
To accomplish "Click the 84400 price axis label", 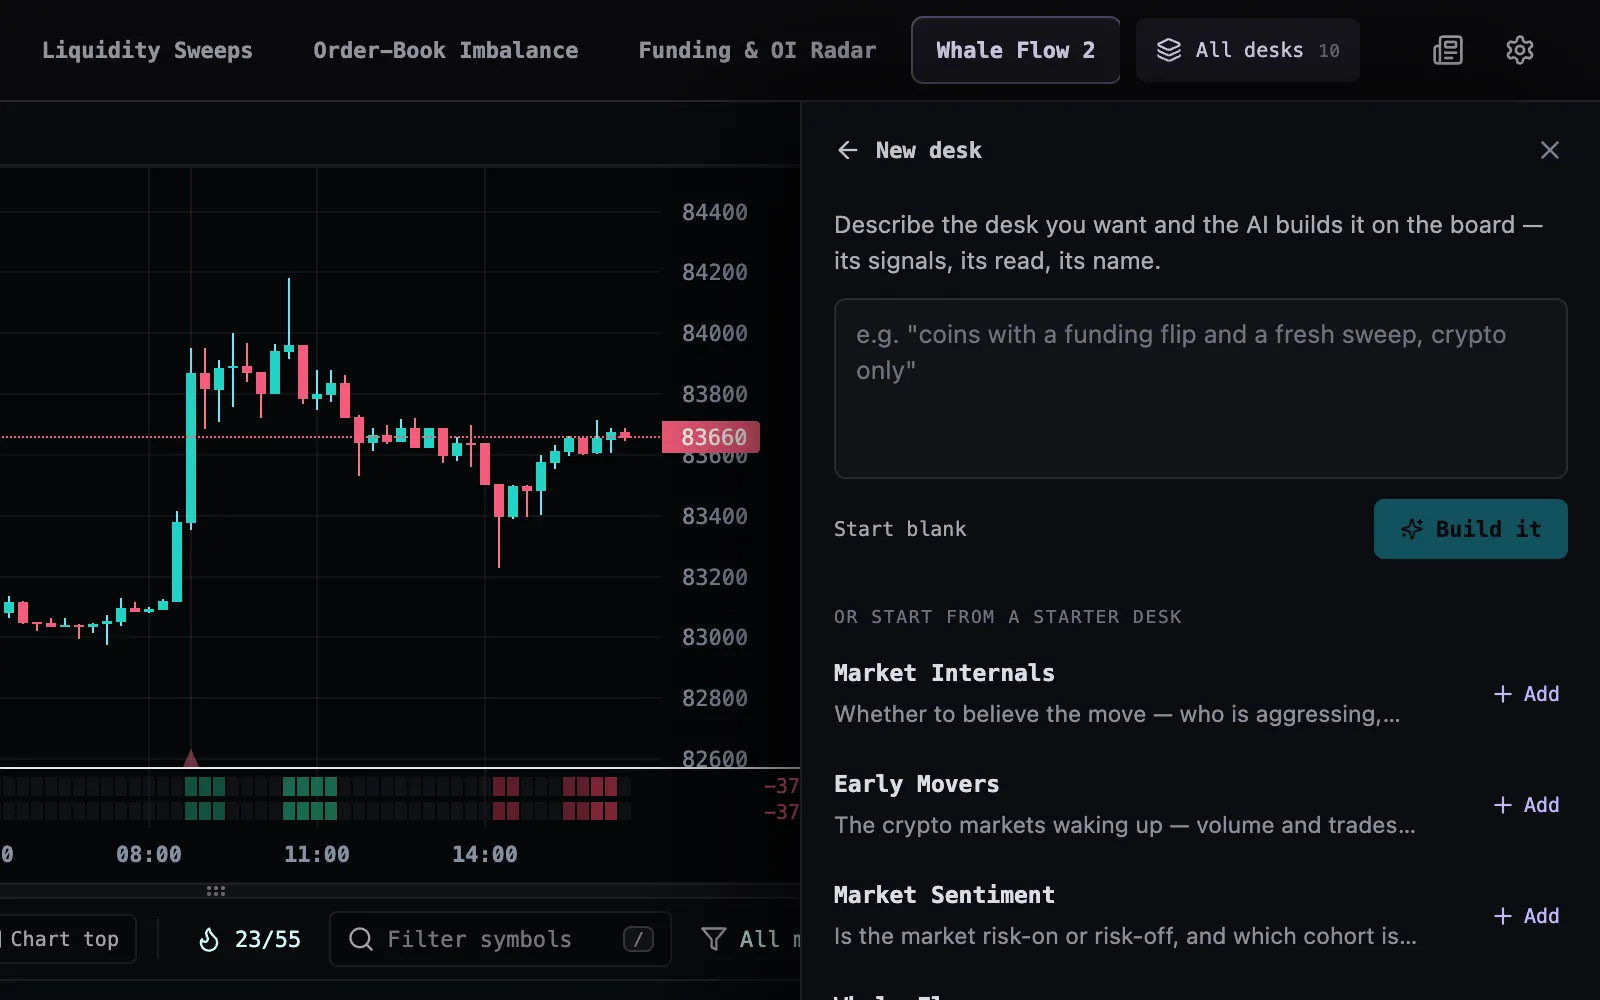I will (714, 212).
